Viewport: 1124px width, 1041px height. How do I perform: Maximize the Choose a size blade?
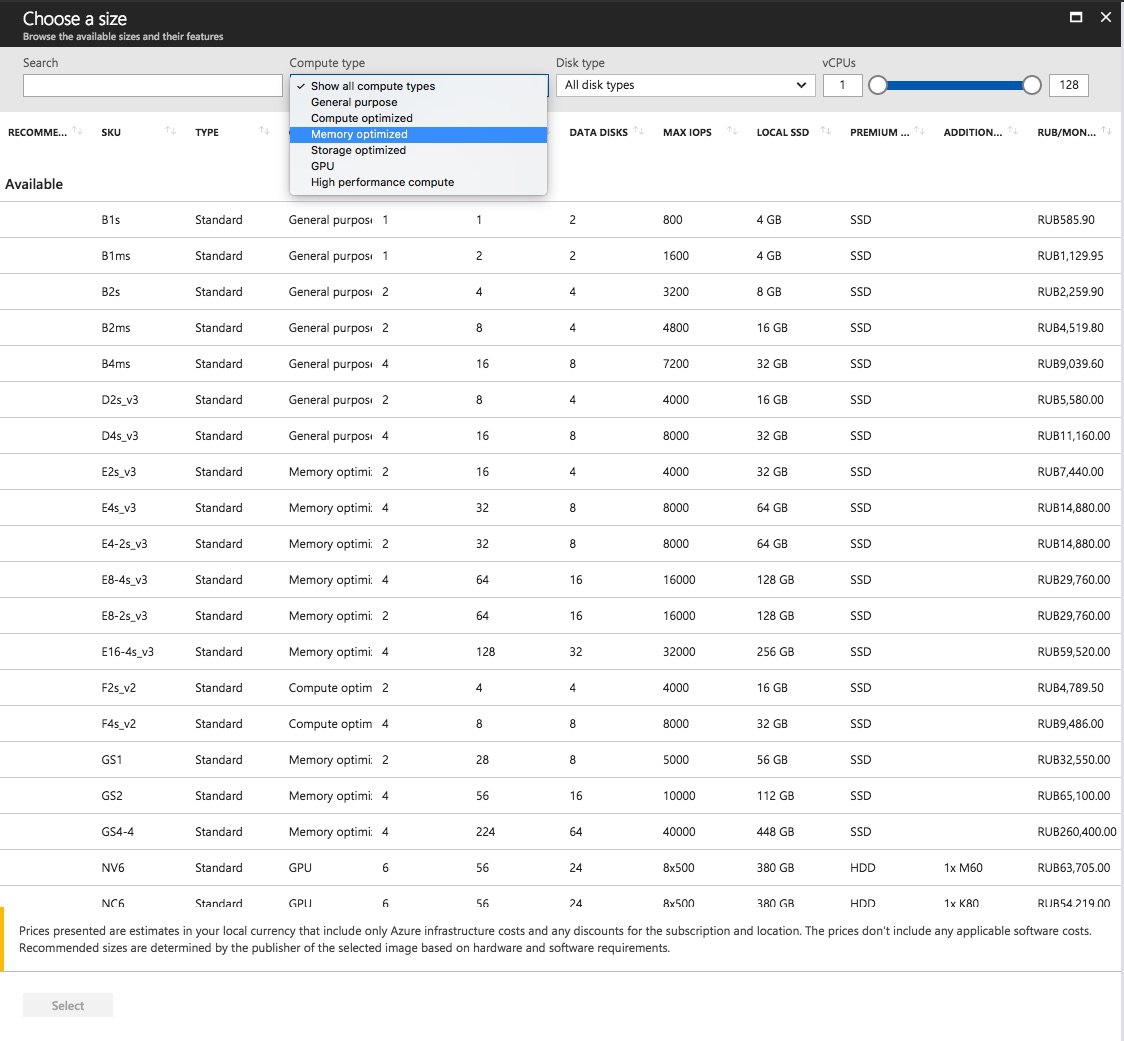point(1075,17)
